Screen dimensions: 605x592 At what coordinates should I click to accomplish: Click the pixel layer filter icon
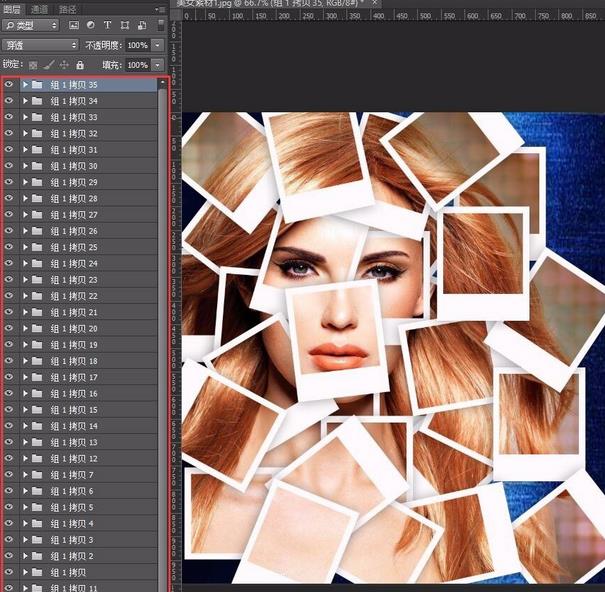click(75, 25)
